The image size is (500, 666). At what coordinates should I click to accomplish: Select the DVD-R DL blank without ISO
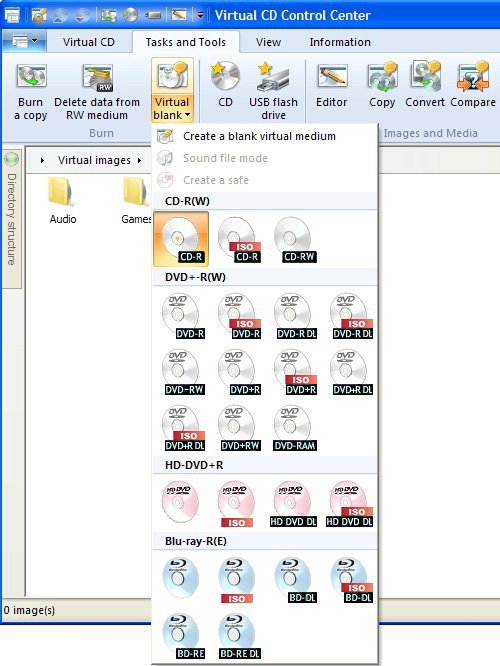click(x=296, y=316)
